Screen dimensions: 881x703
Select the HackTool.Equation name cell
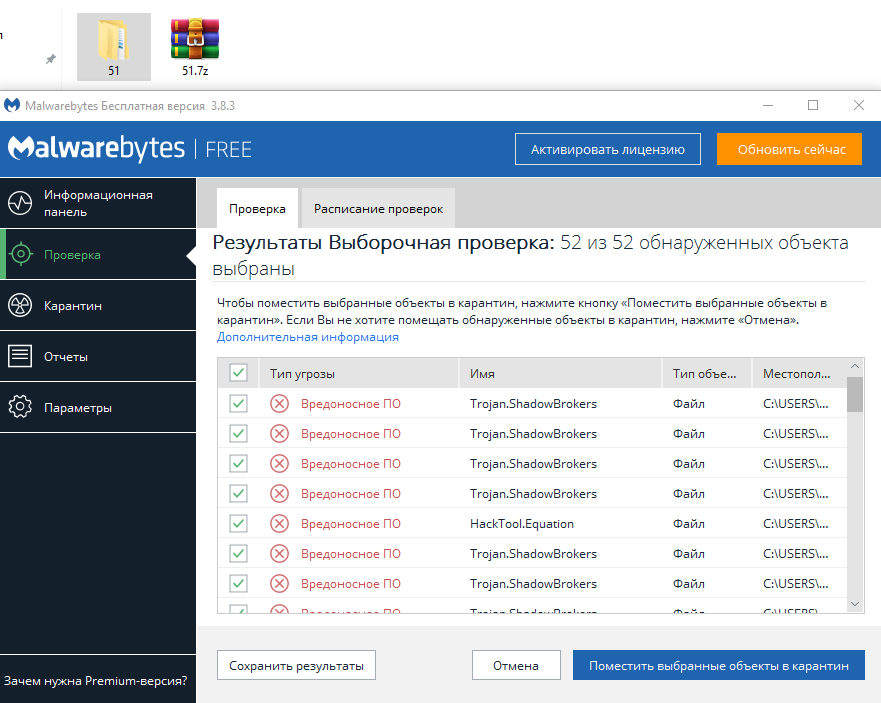[x=522, y=524]
